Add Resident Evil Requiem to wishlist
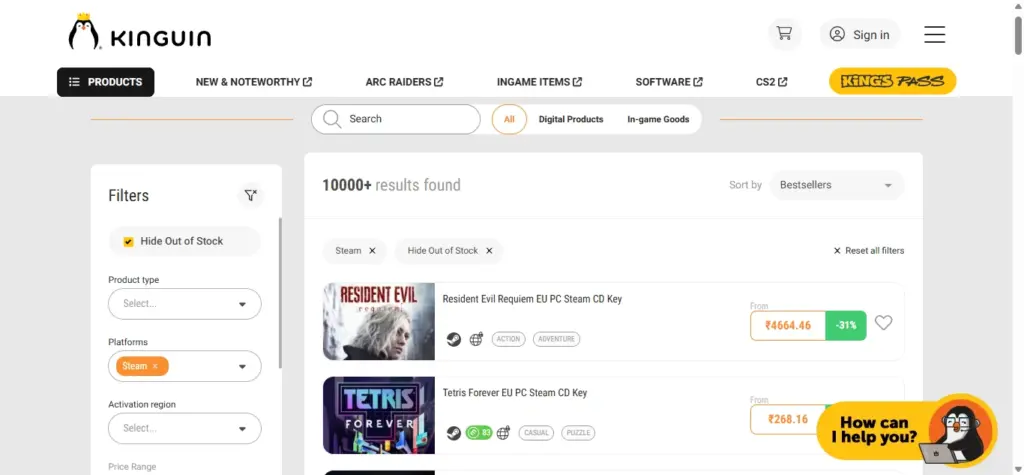This screenshot has height=475, width=1024. tap(883, 323)
